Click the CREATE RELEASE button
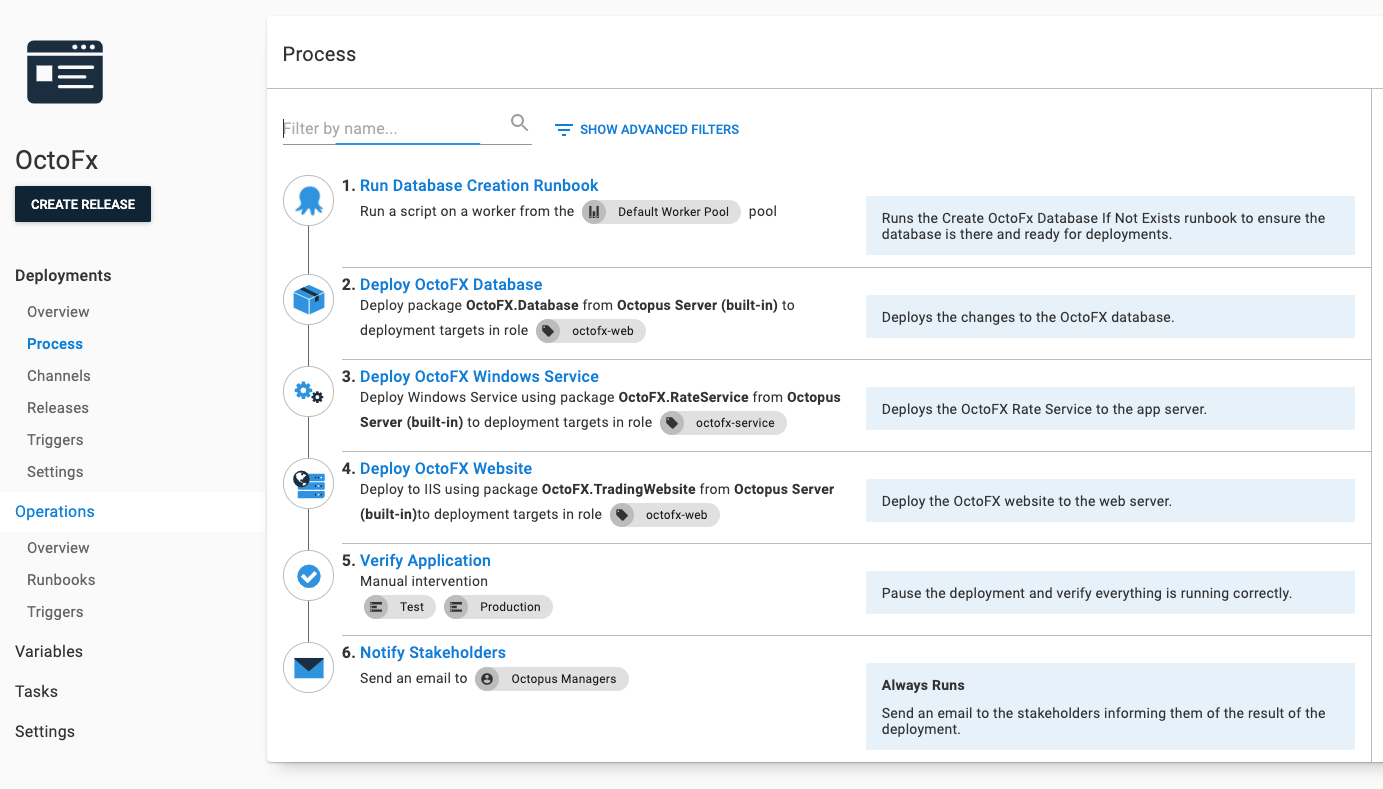 click(83, 203)
